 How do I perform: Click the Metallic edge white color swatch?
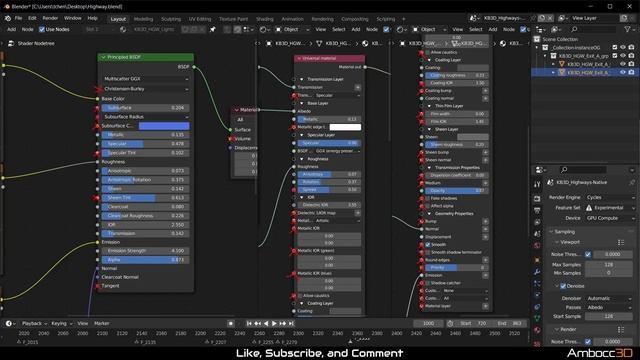coord(345,127)
